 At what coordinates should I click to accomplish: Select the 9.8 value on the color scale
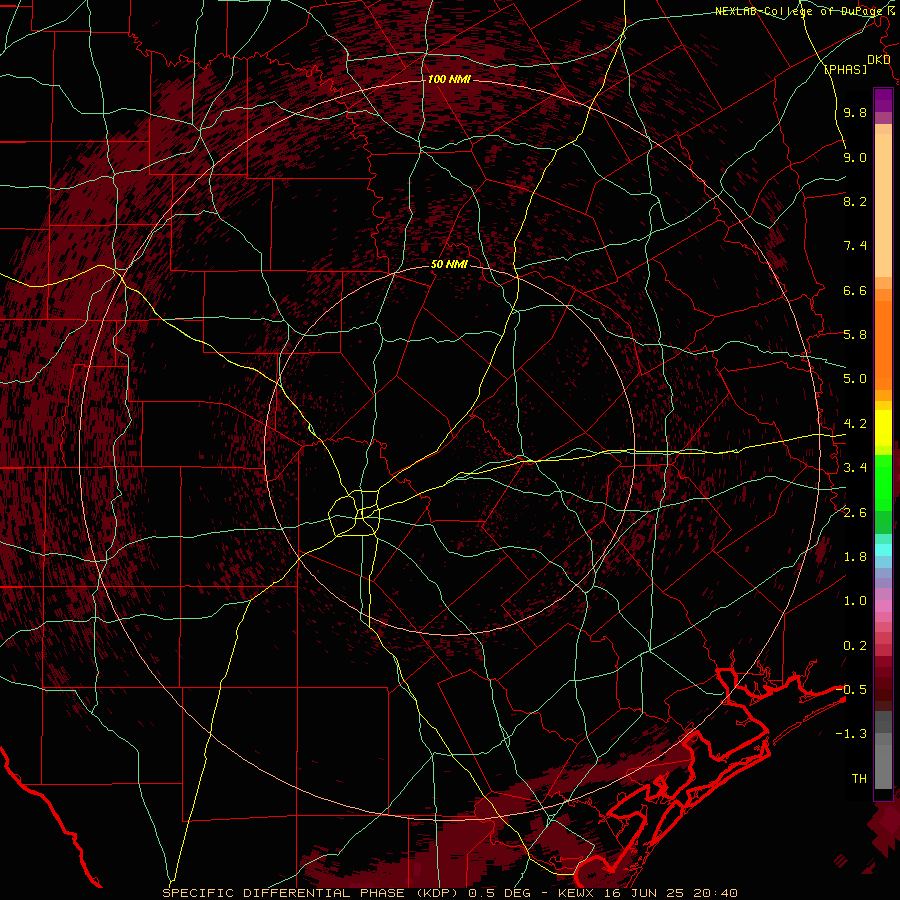pyautogui.click(x=855, y=112)
